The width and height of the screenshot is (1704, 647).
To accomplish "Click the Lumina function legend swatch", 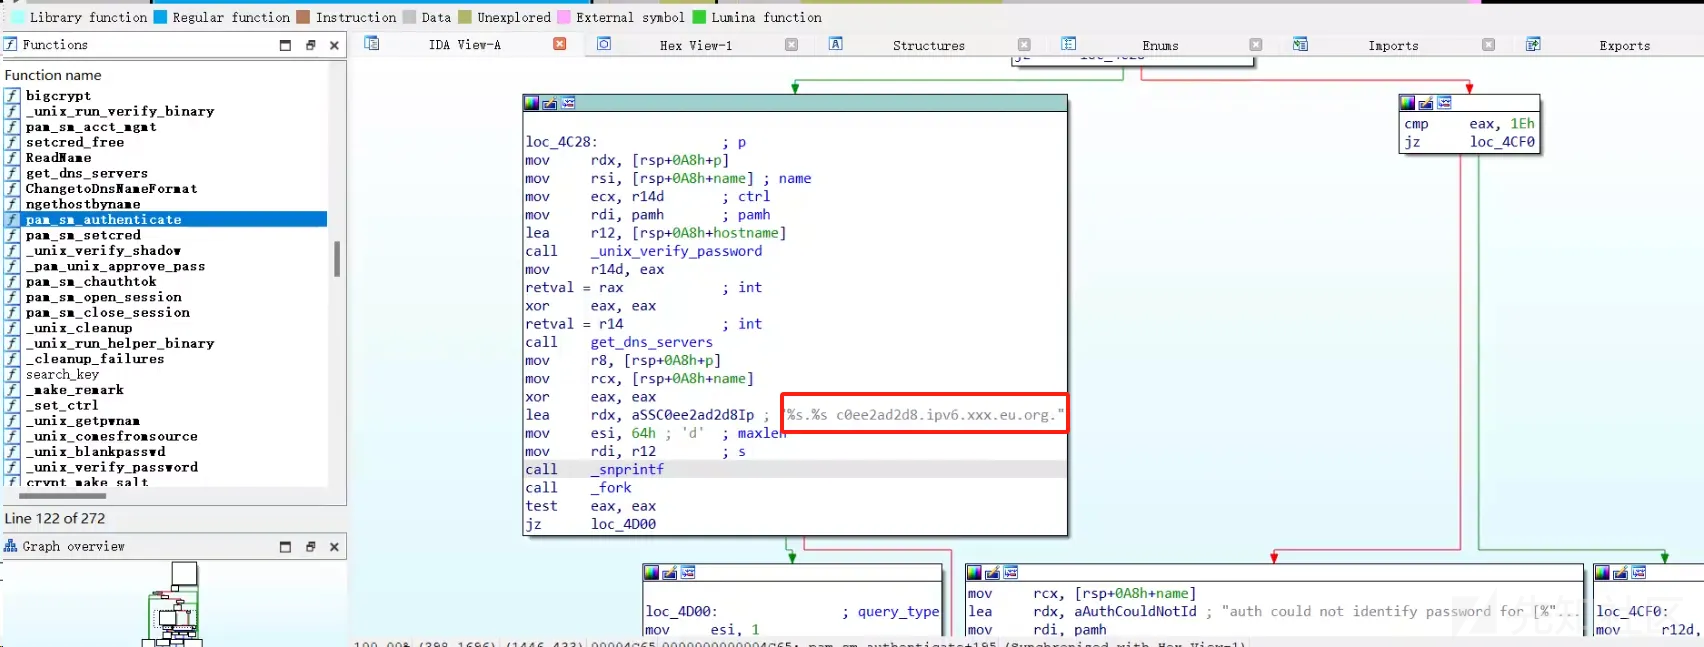I will 699,17.
